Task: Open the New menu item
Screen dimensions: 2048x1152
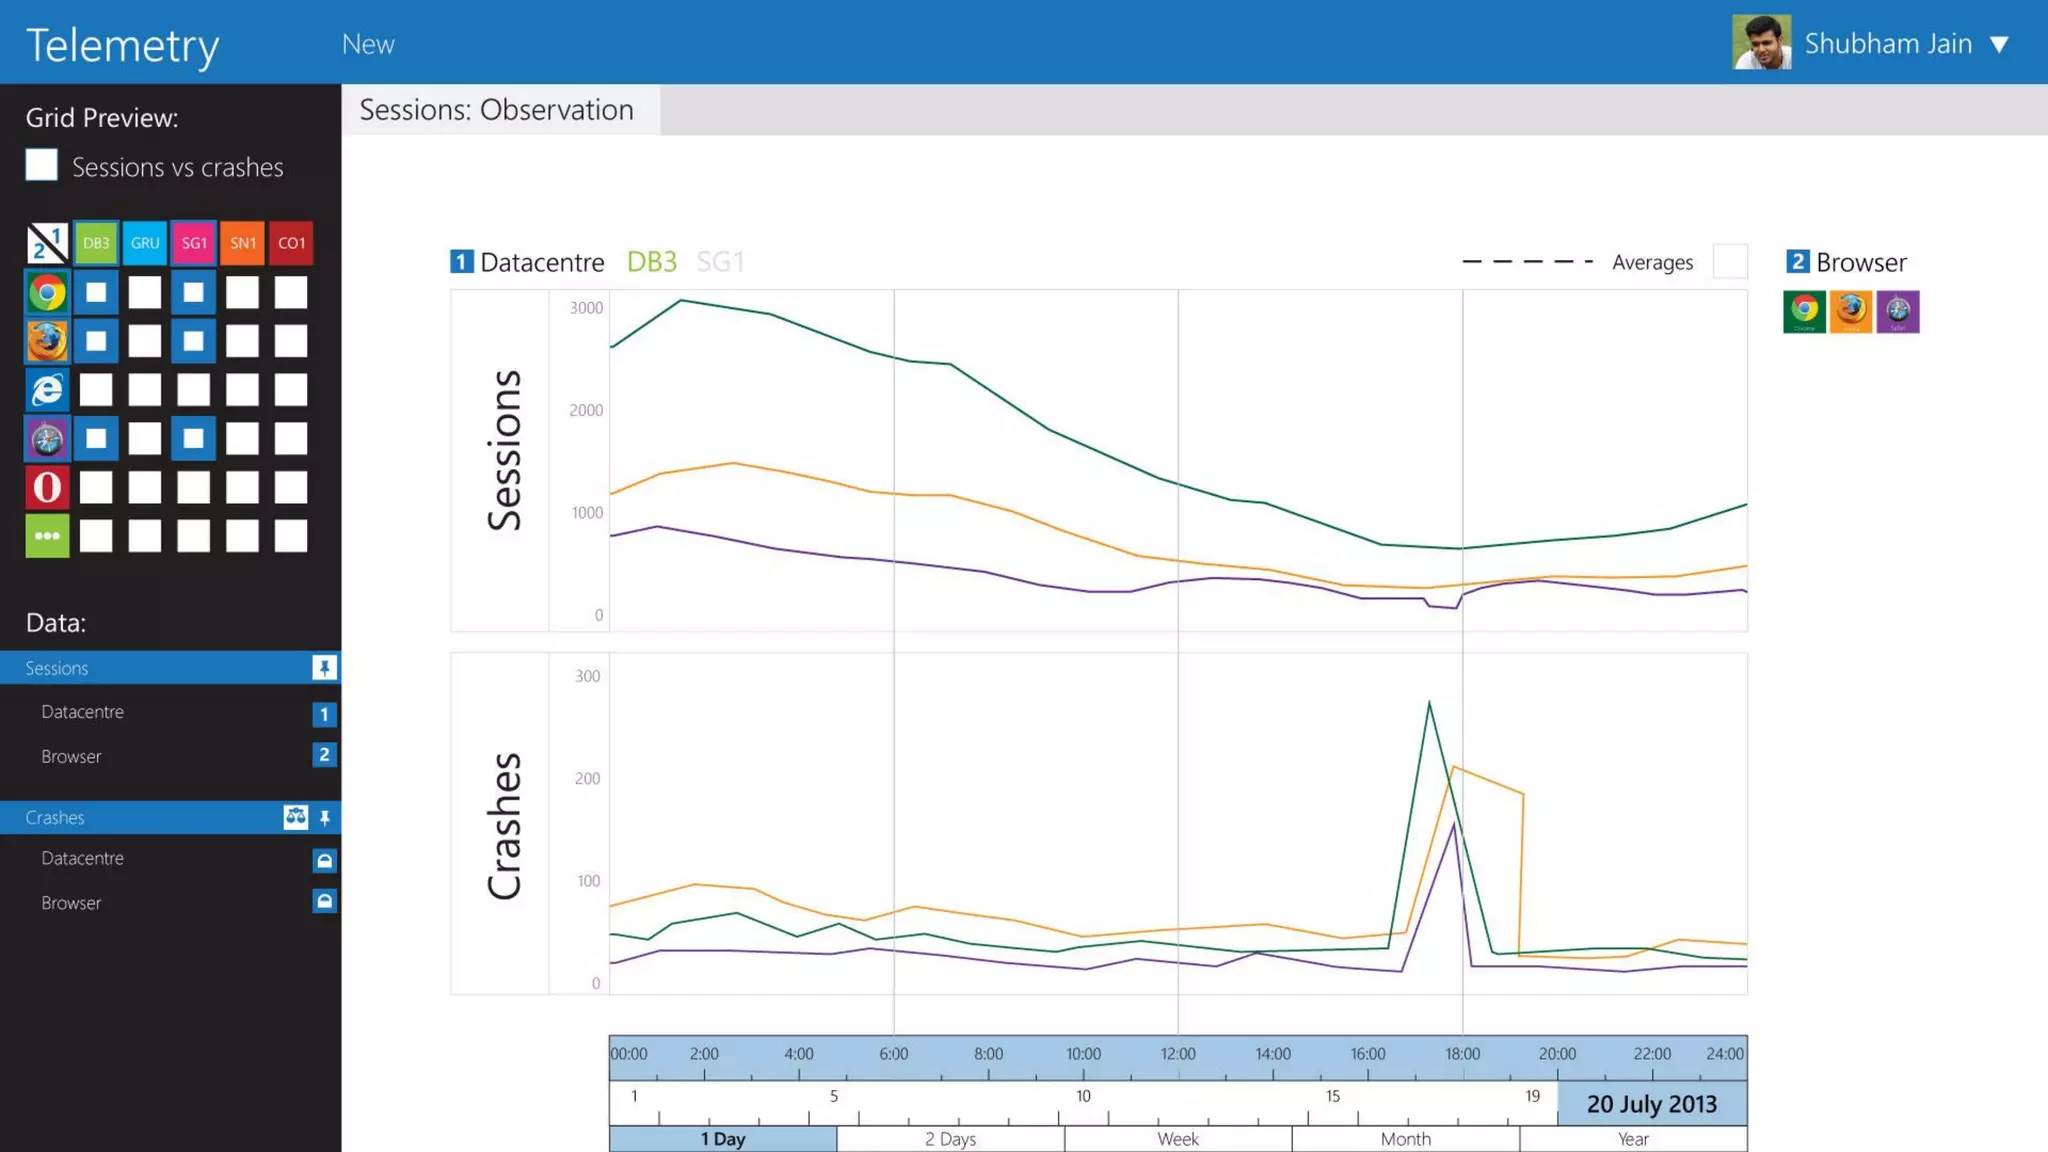Action: pos(368,44)
